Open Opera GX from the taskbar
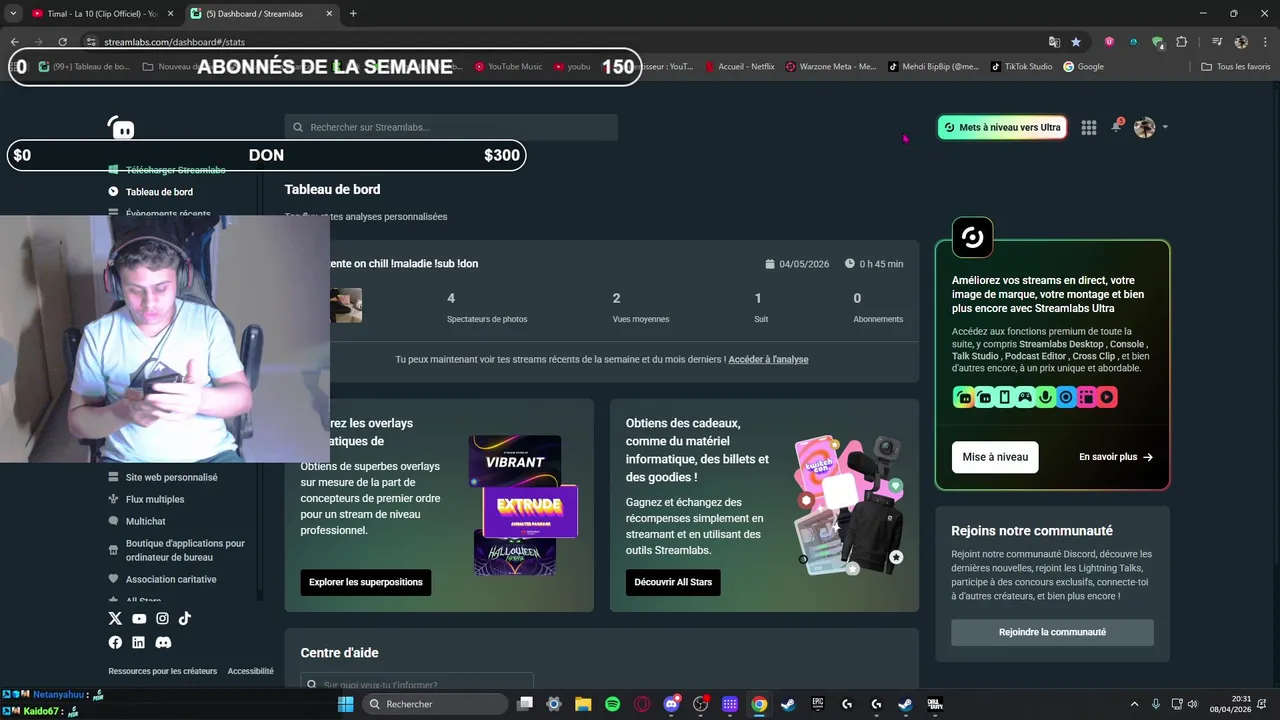The height and width of the screenshot is (720, 1280). click(642, 704)
